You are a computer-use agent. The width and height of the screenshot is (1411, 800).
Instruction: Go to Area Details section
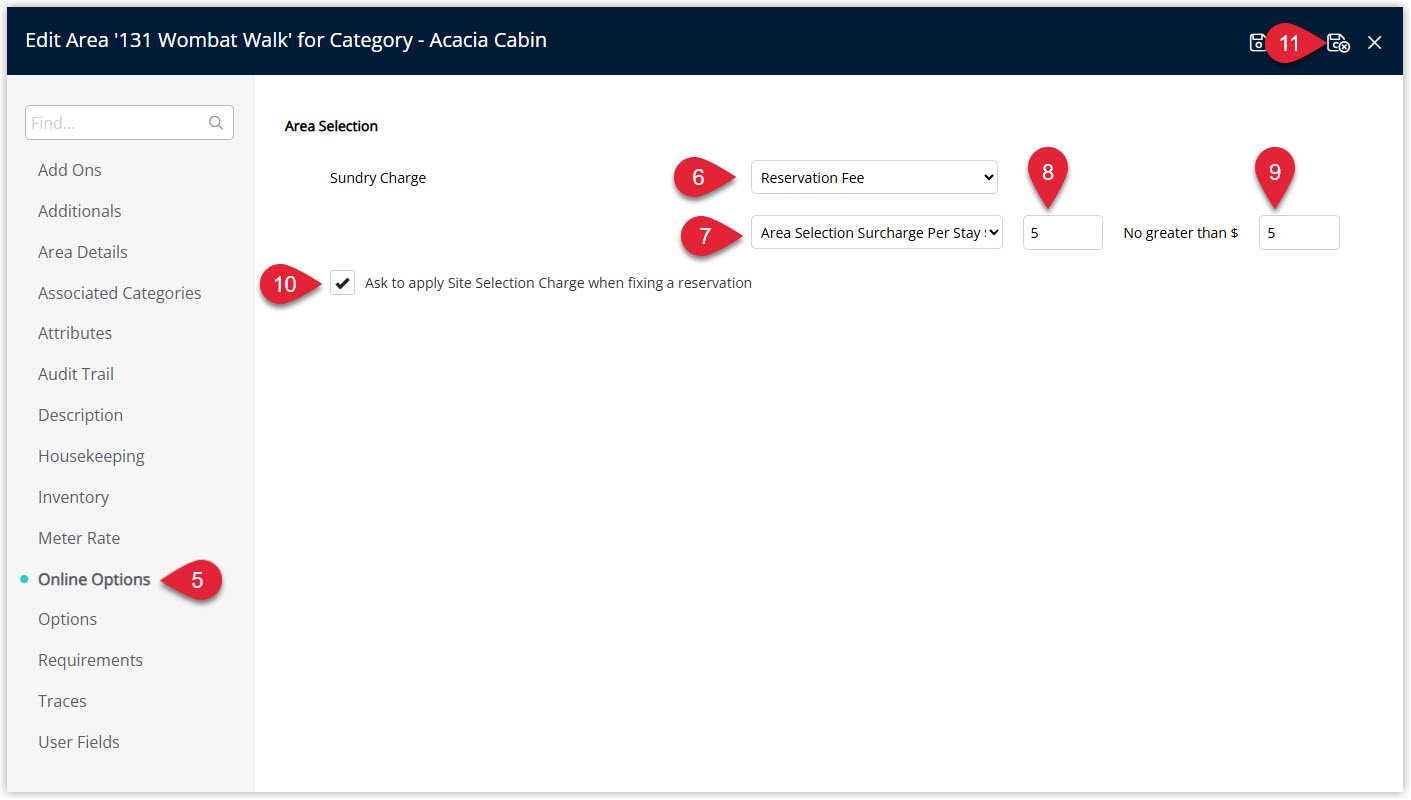tap(83, 252)
